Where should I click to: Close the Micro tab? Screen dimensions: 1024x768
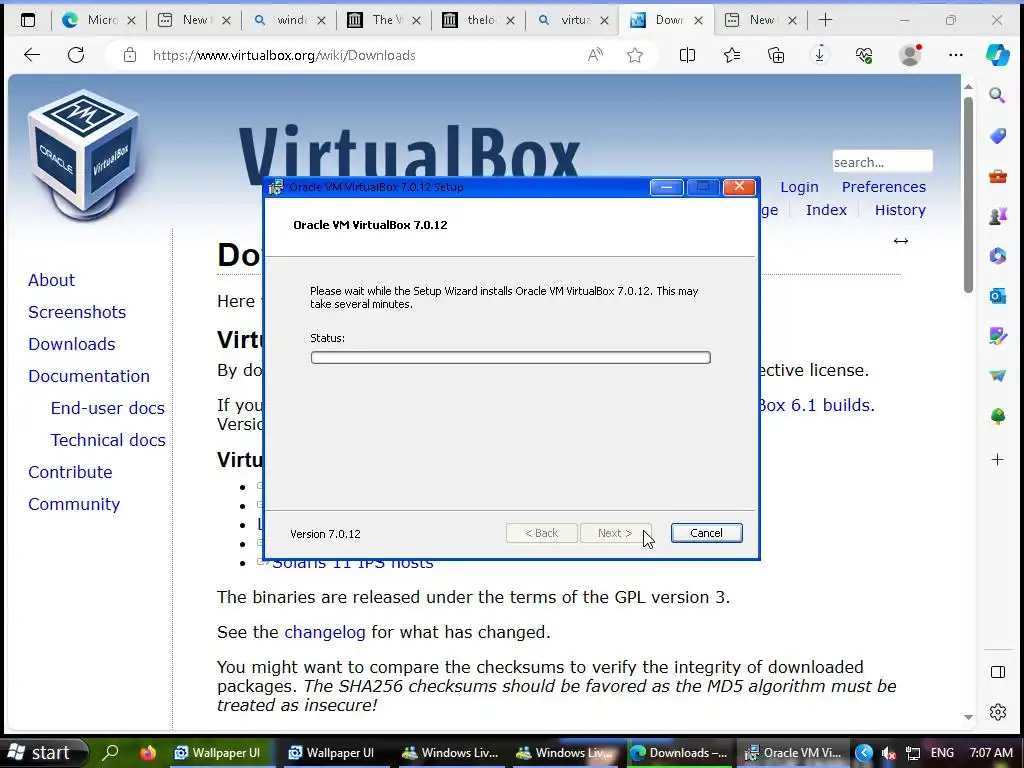131,20
